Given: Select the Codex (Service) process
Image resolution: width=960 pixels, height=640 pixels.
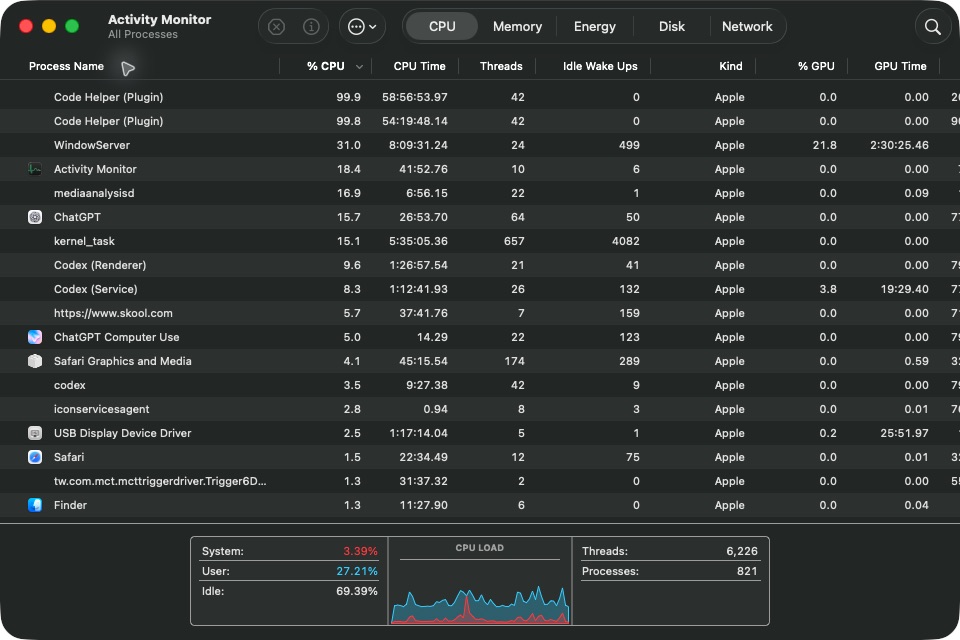Looking at the screenshot, I should [x=480, y=289].
